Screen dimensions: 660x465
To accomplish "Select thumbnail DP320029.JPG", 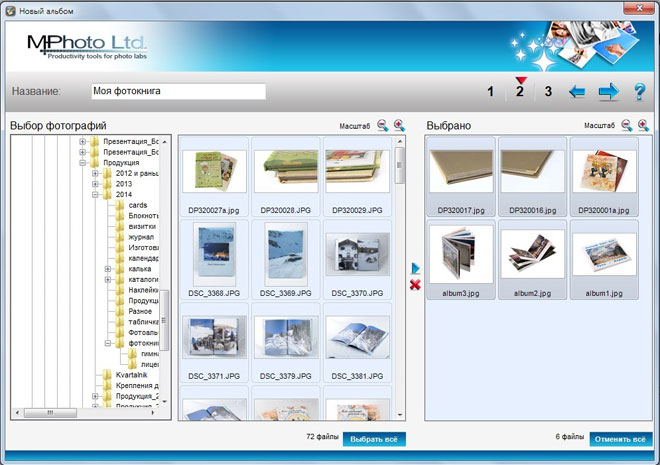I will (x=357, y=177).
